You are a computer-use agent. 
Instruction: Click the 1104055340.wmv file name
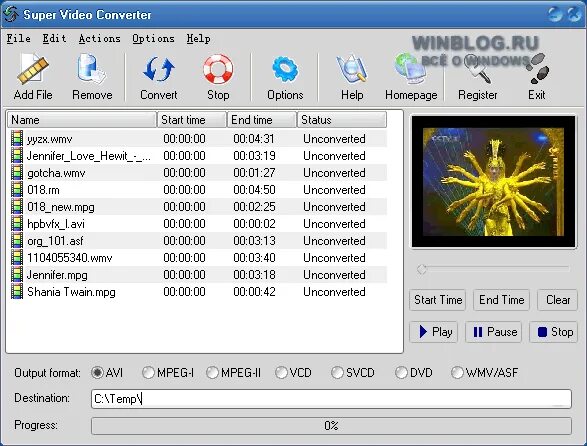click(70, 258)
